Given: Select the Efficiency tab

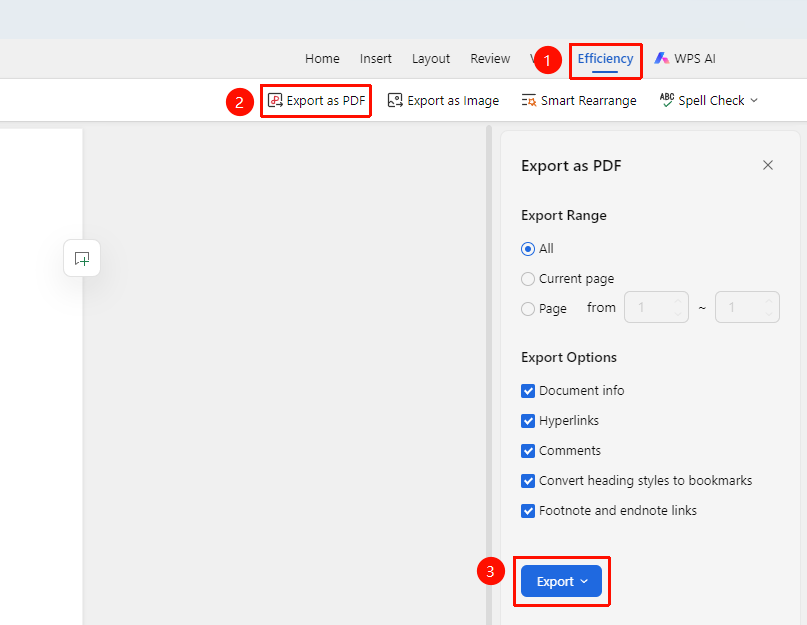Looking at the screenshot, I should coord(605,59).
